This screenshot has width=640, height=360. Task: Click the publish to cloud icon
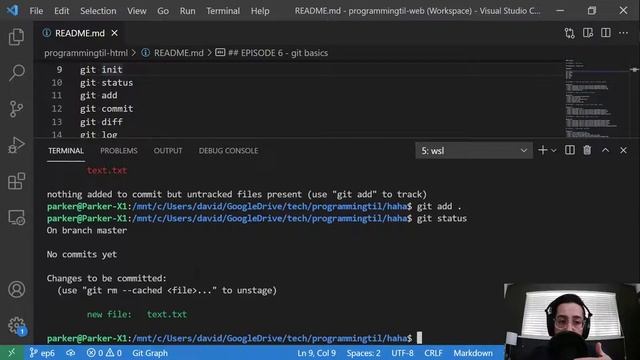pyautogui.click(x=71, y=353)
